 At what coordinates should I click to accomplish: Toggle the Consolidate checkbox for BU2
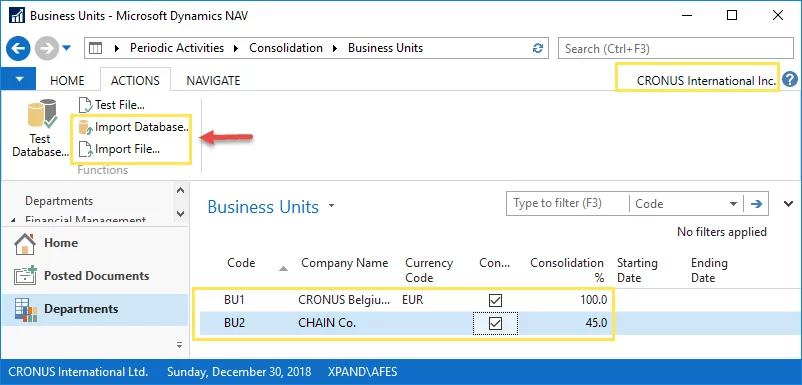[x=495, y=324]
